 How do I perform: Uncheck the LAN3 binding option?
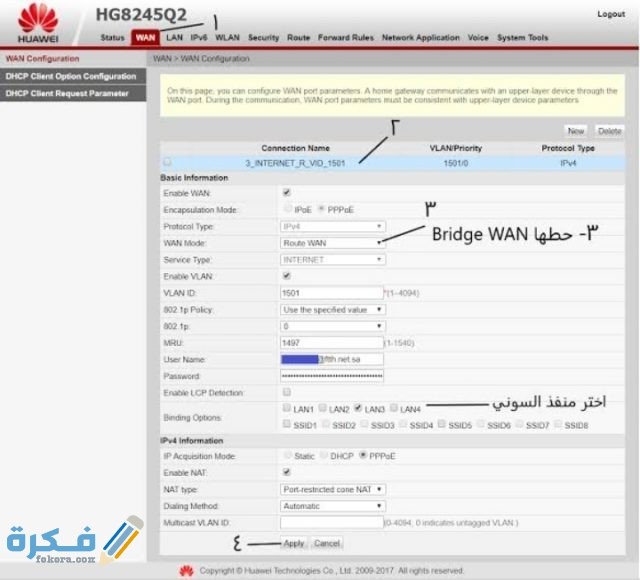point(358,408)
